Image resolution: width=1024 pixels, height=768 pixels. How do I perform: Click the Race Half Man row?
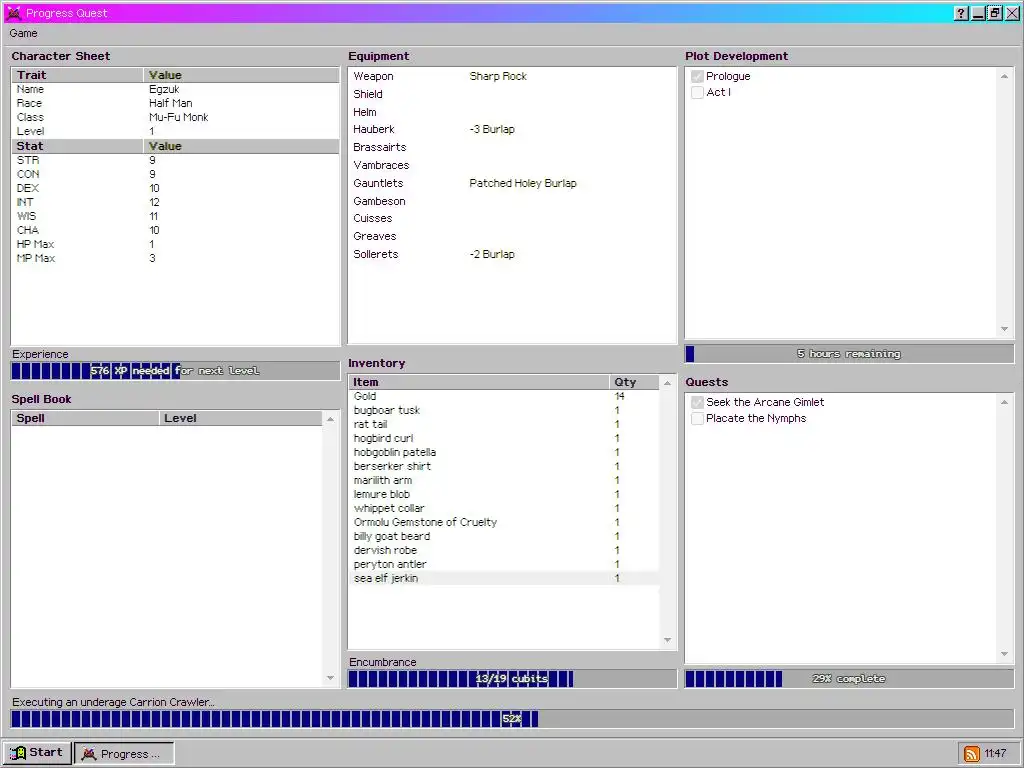pos(175,103)
